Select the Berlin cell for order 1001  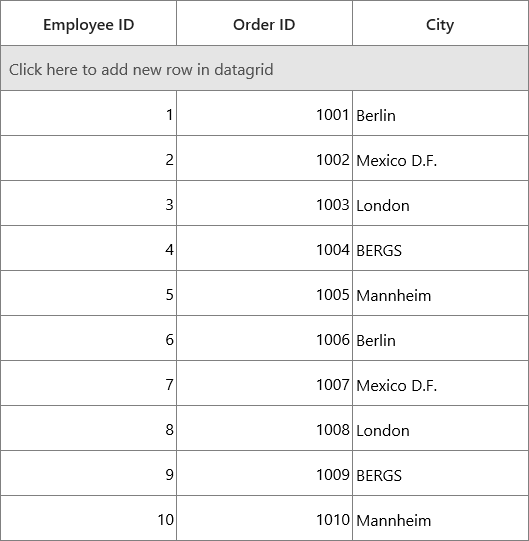pos(440,113)
